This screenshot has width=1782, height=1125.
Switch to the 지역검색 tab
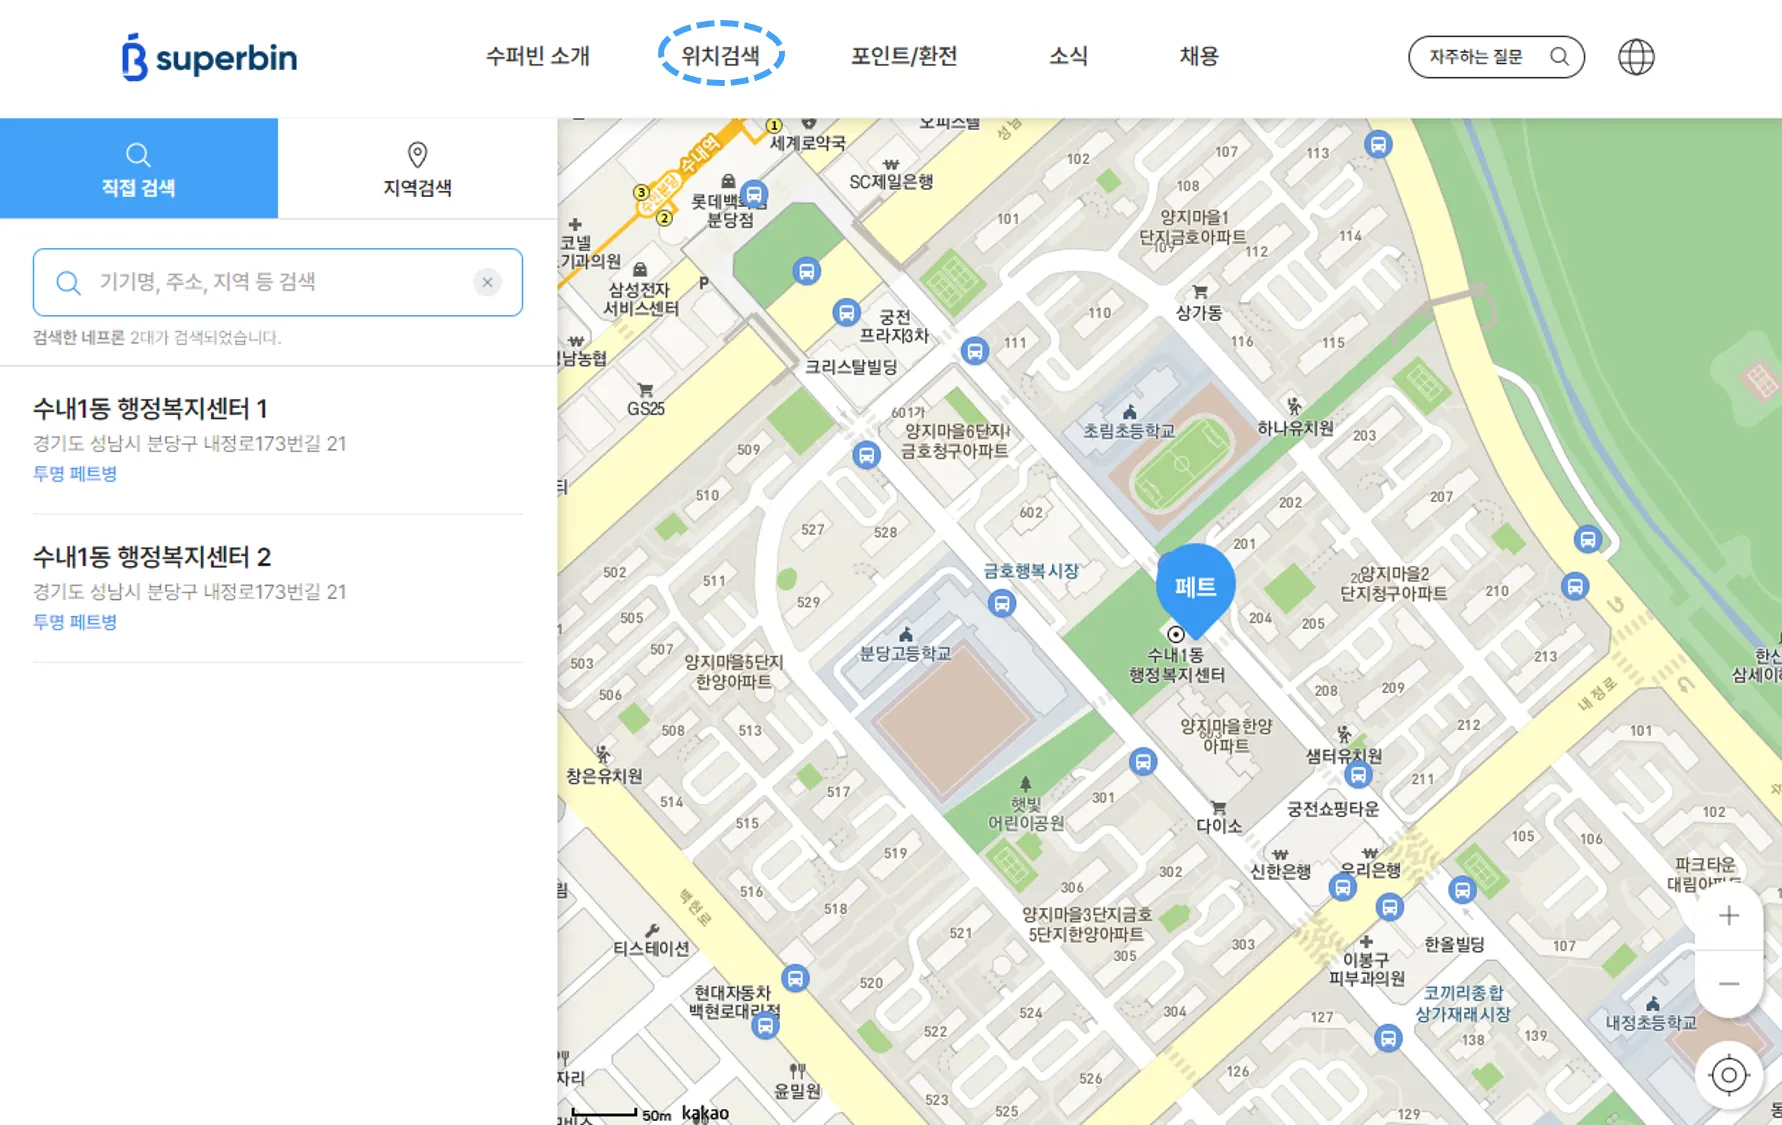point(416,170)
